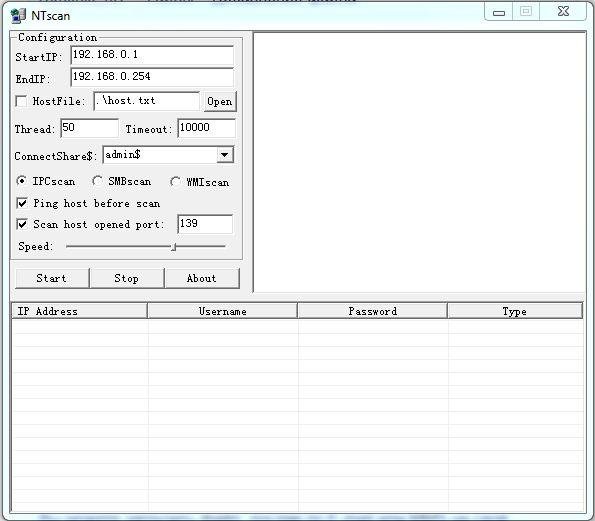Start the scan
The height and width of the screenshot is (521, 595).
pos(52,279)
